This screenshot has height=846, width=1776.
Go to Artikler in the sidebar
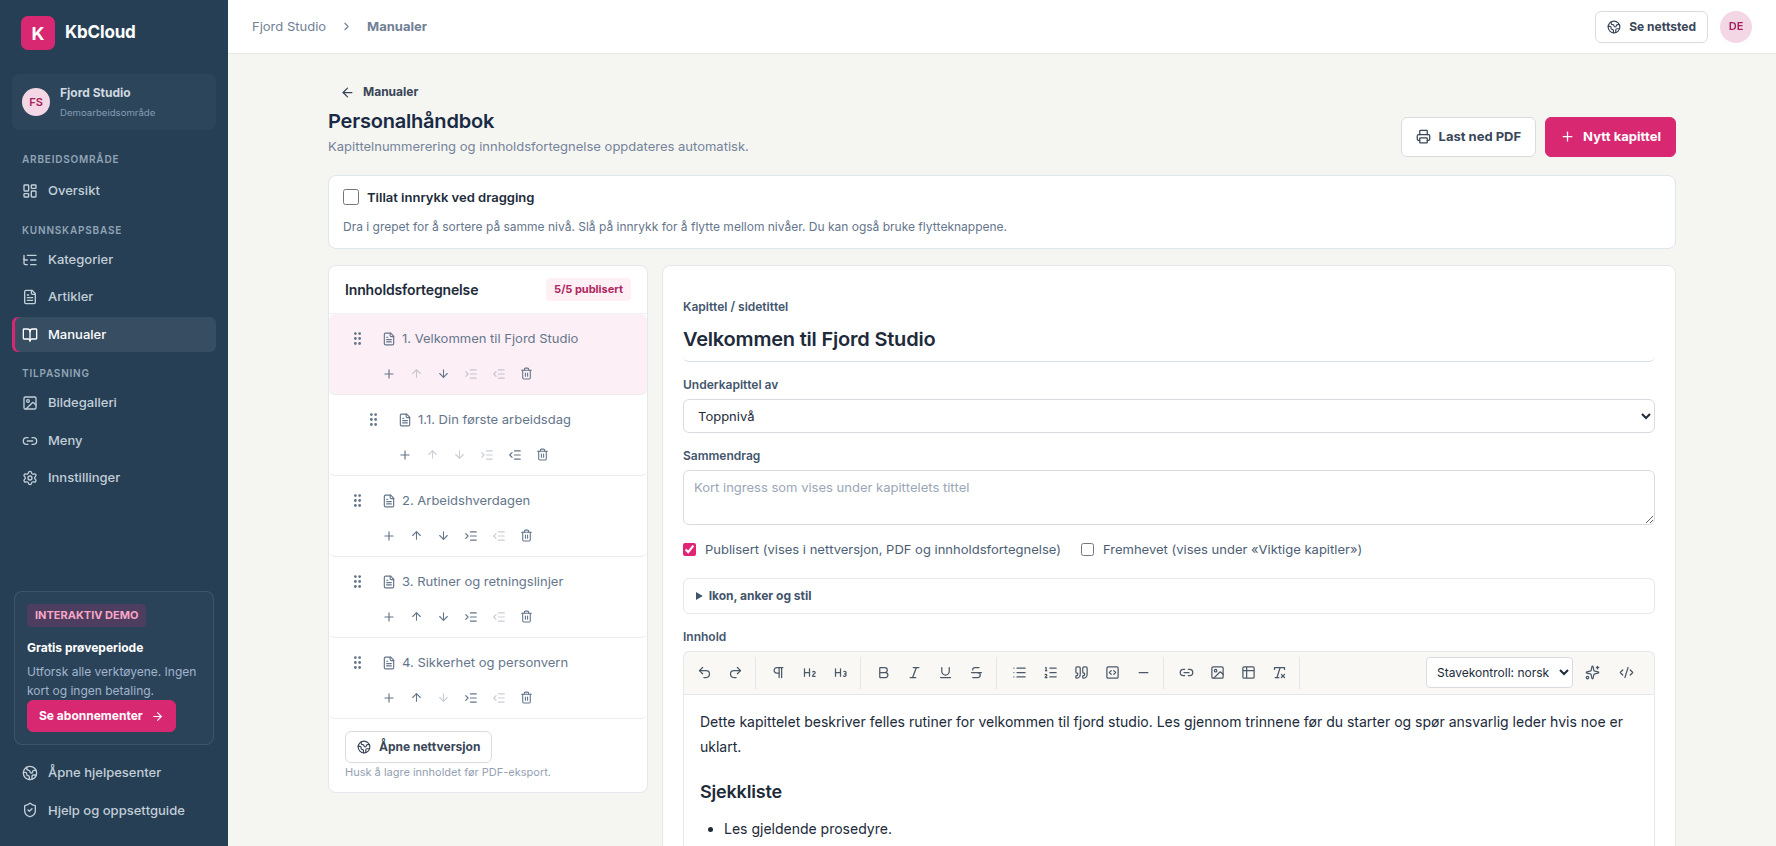(x=114, y=297)
